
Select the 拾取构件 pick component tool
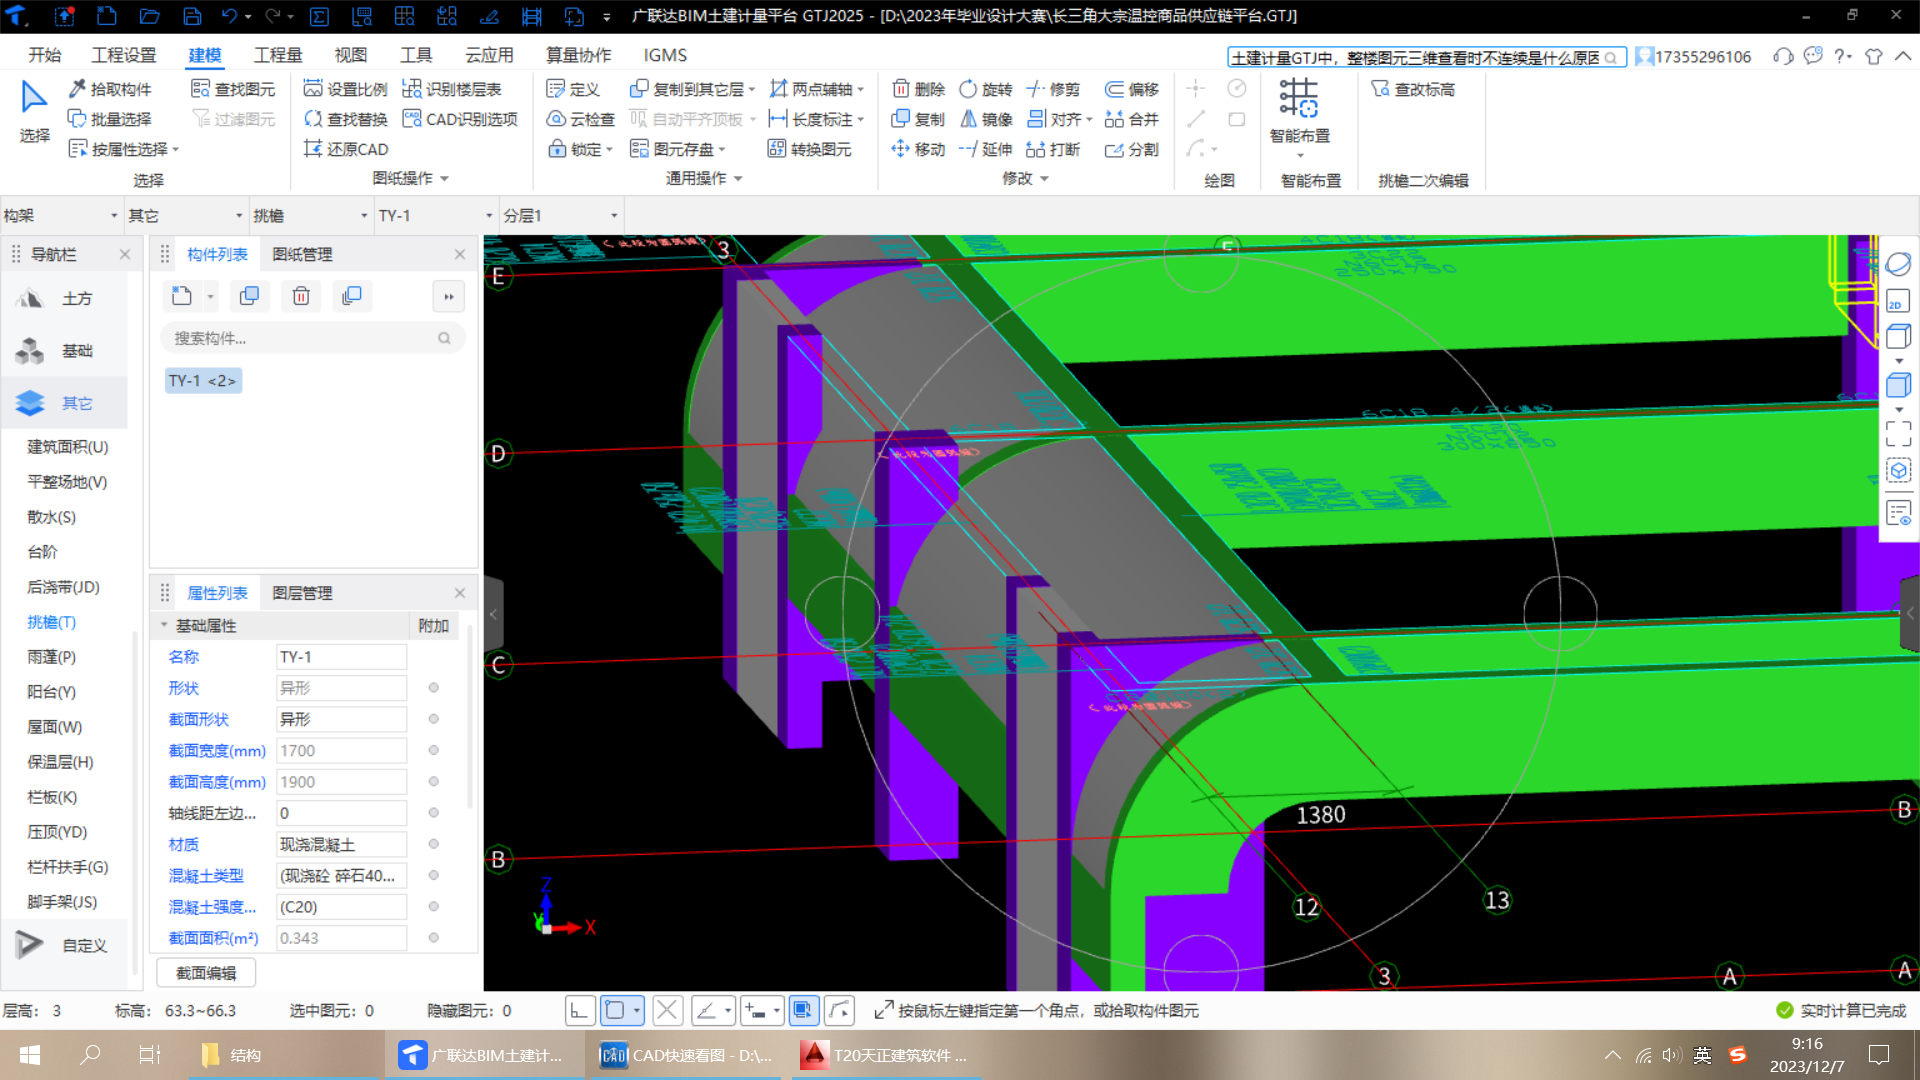[x=110, y=89]
